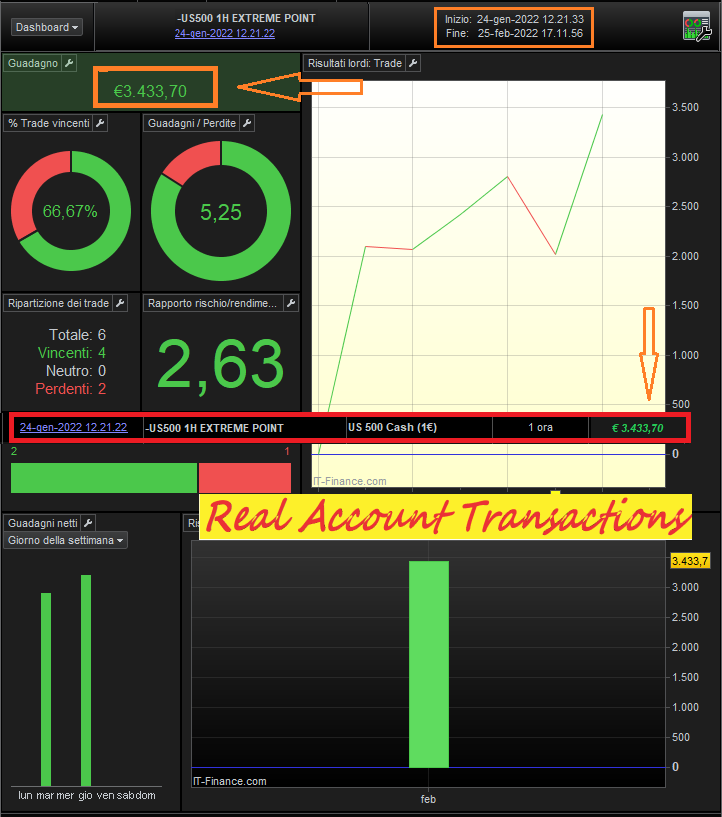This screenshot has width=722, height=817.
Task: Select the Ripartizione dei trade panel title
Action: [x=58, y=303]
